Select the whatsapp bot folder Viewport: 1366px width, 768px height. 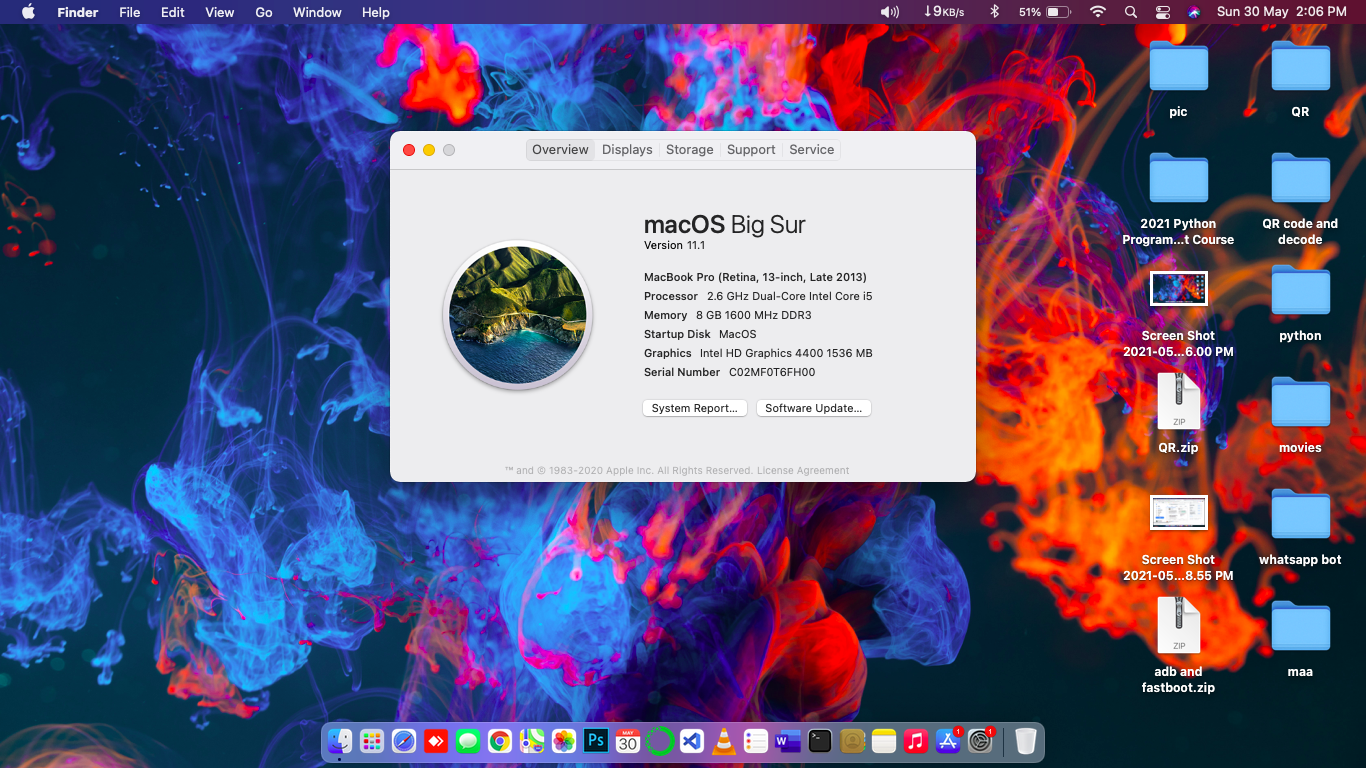pyautogui.click(x=1300, y=514)
